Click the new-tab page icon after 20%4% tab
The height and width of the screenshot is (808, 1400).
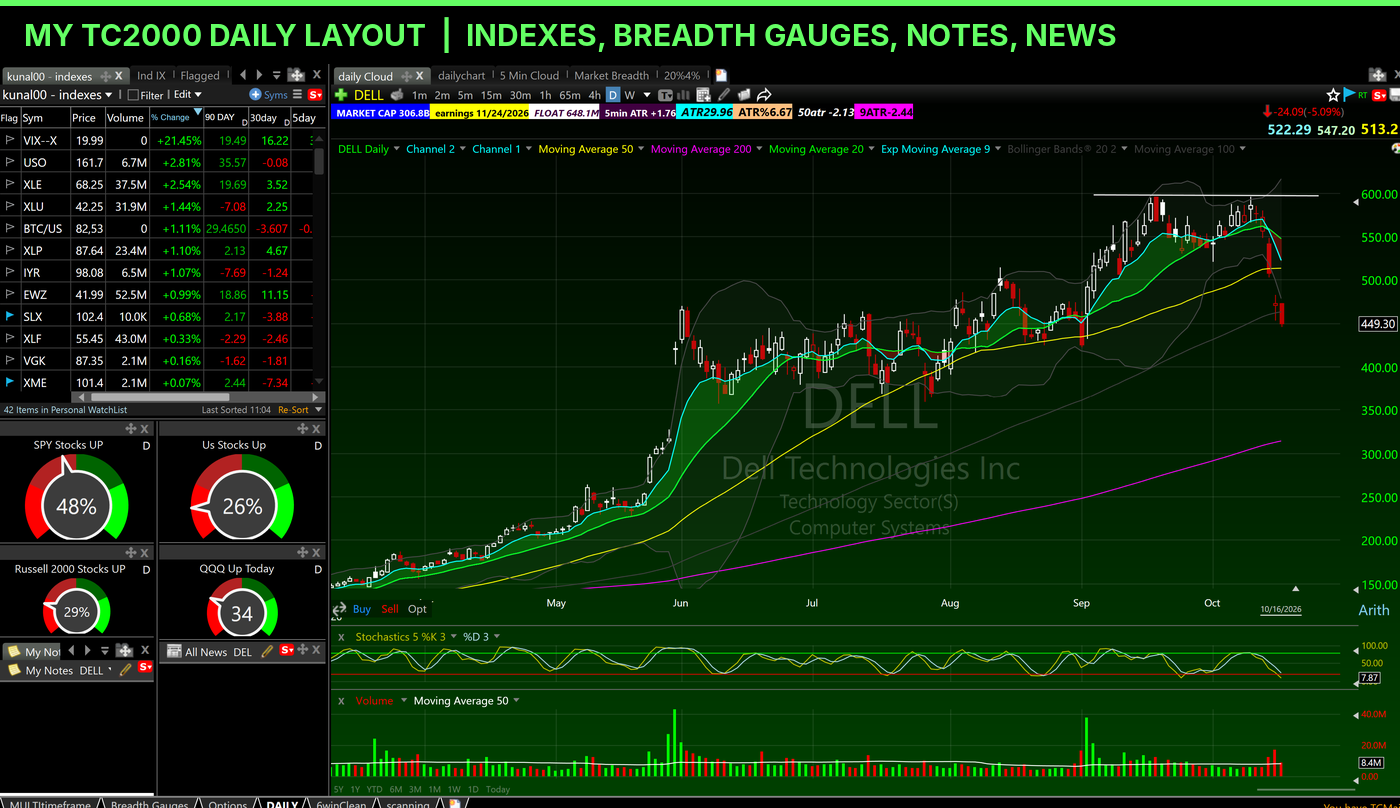coord(721,76)
